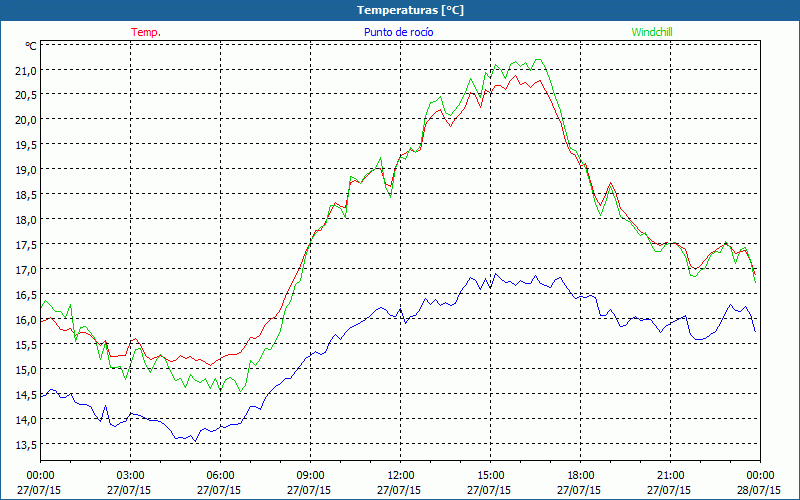
Task: Click the Temperaturas [°C] chart title
Action: [411, 9]
